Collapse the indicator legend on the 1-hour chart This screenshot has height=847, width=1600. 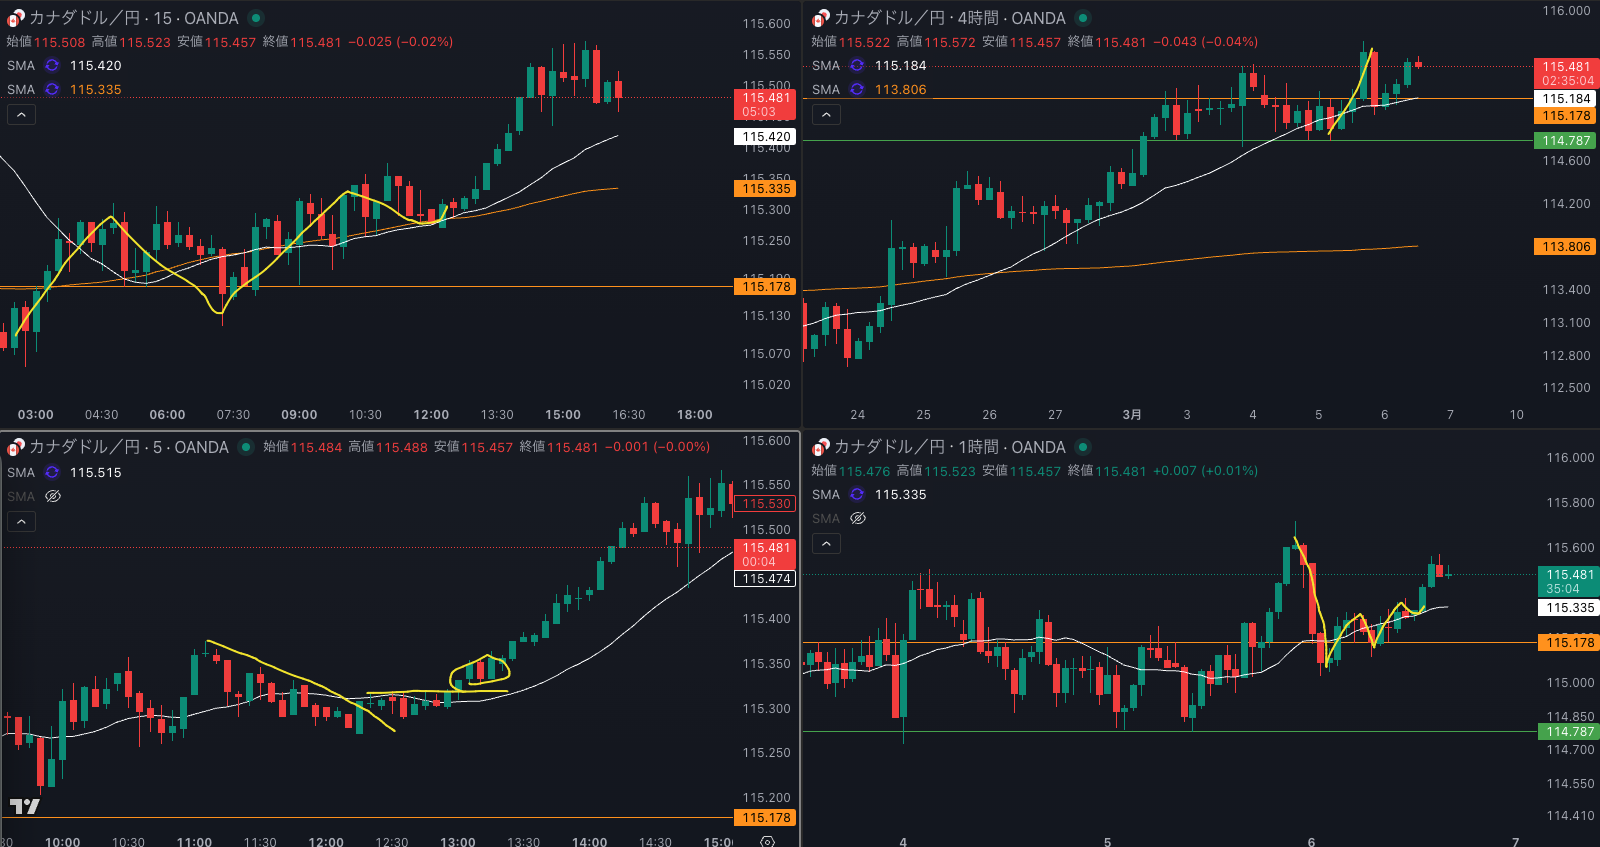(x=826, y=543)
